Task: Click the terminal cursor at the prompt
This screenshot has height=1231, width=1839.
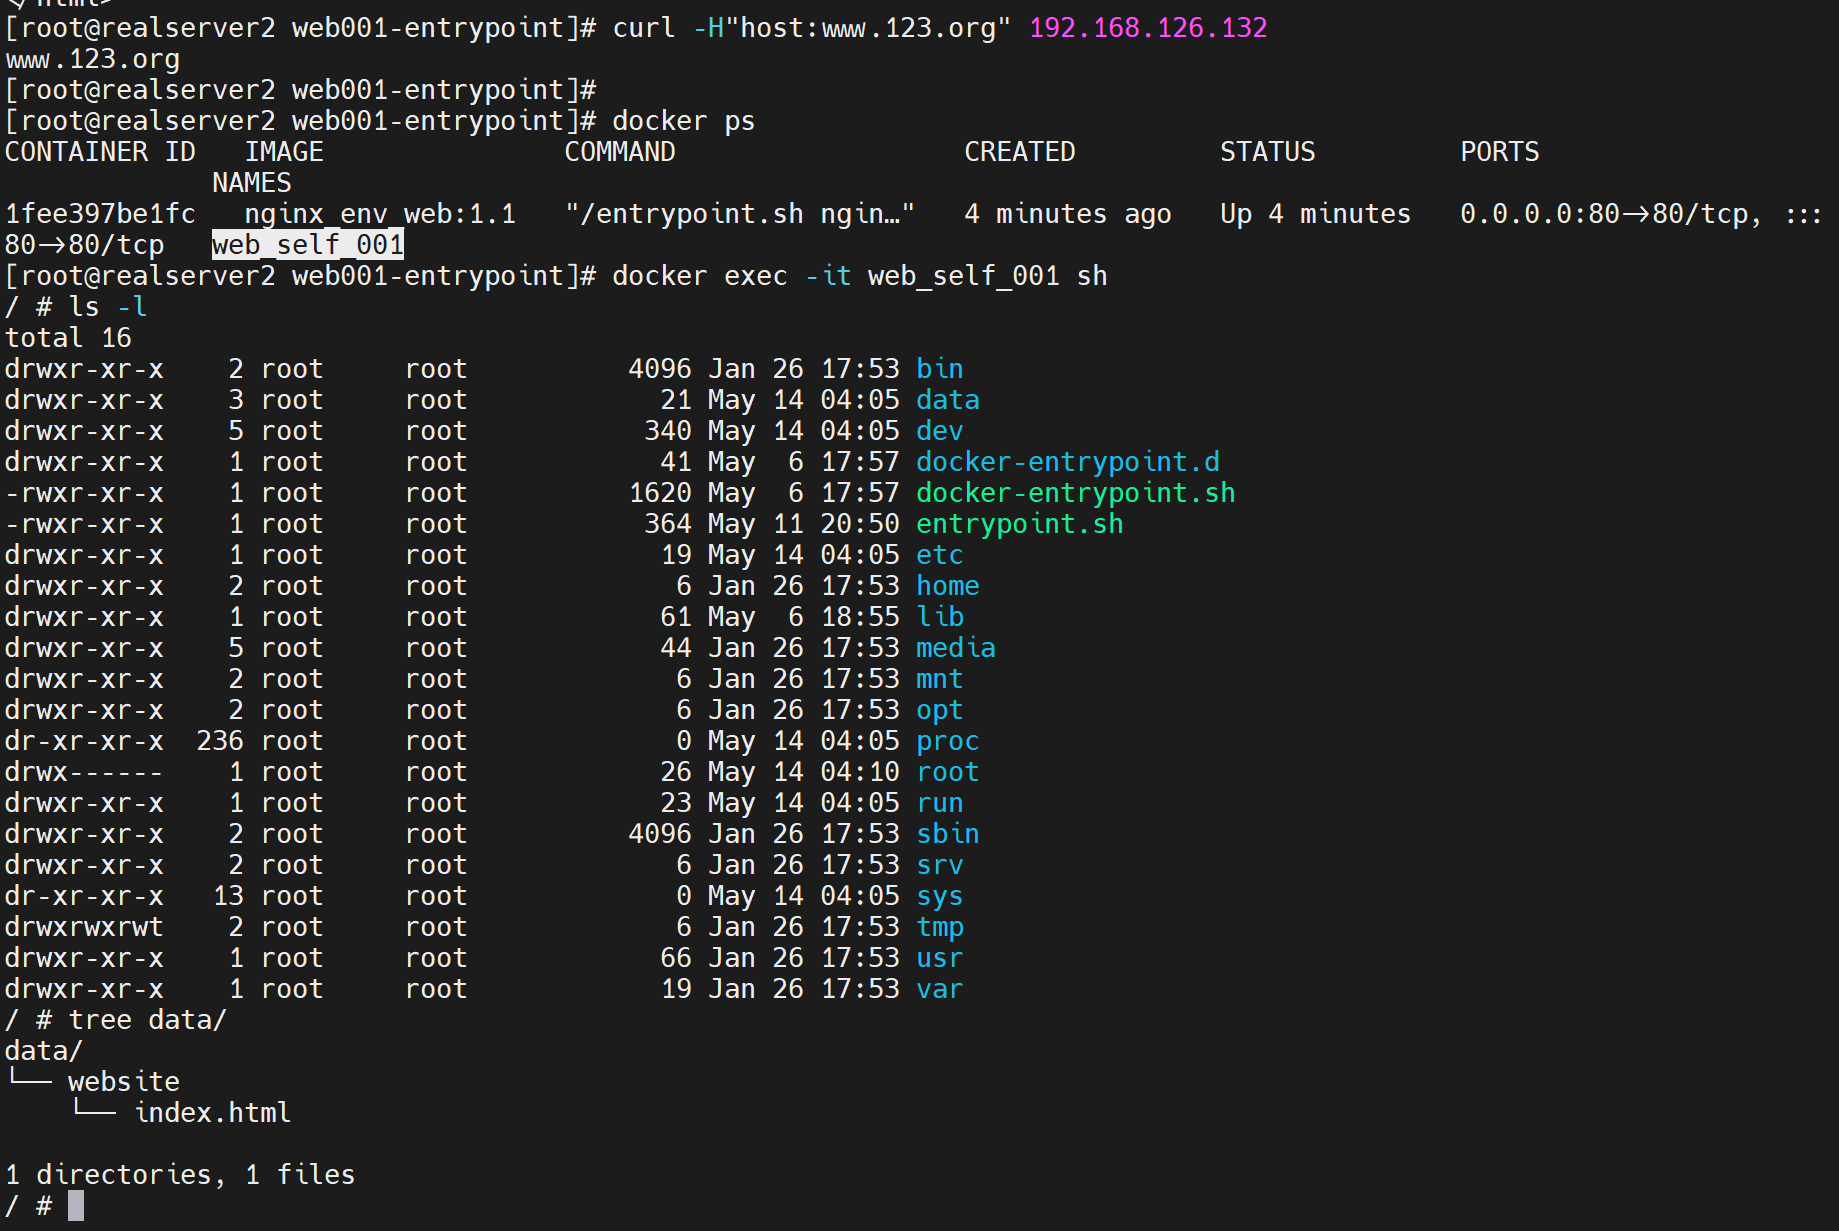Action: pos(76,1206)
